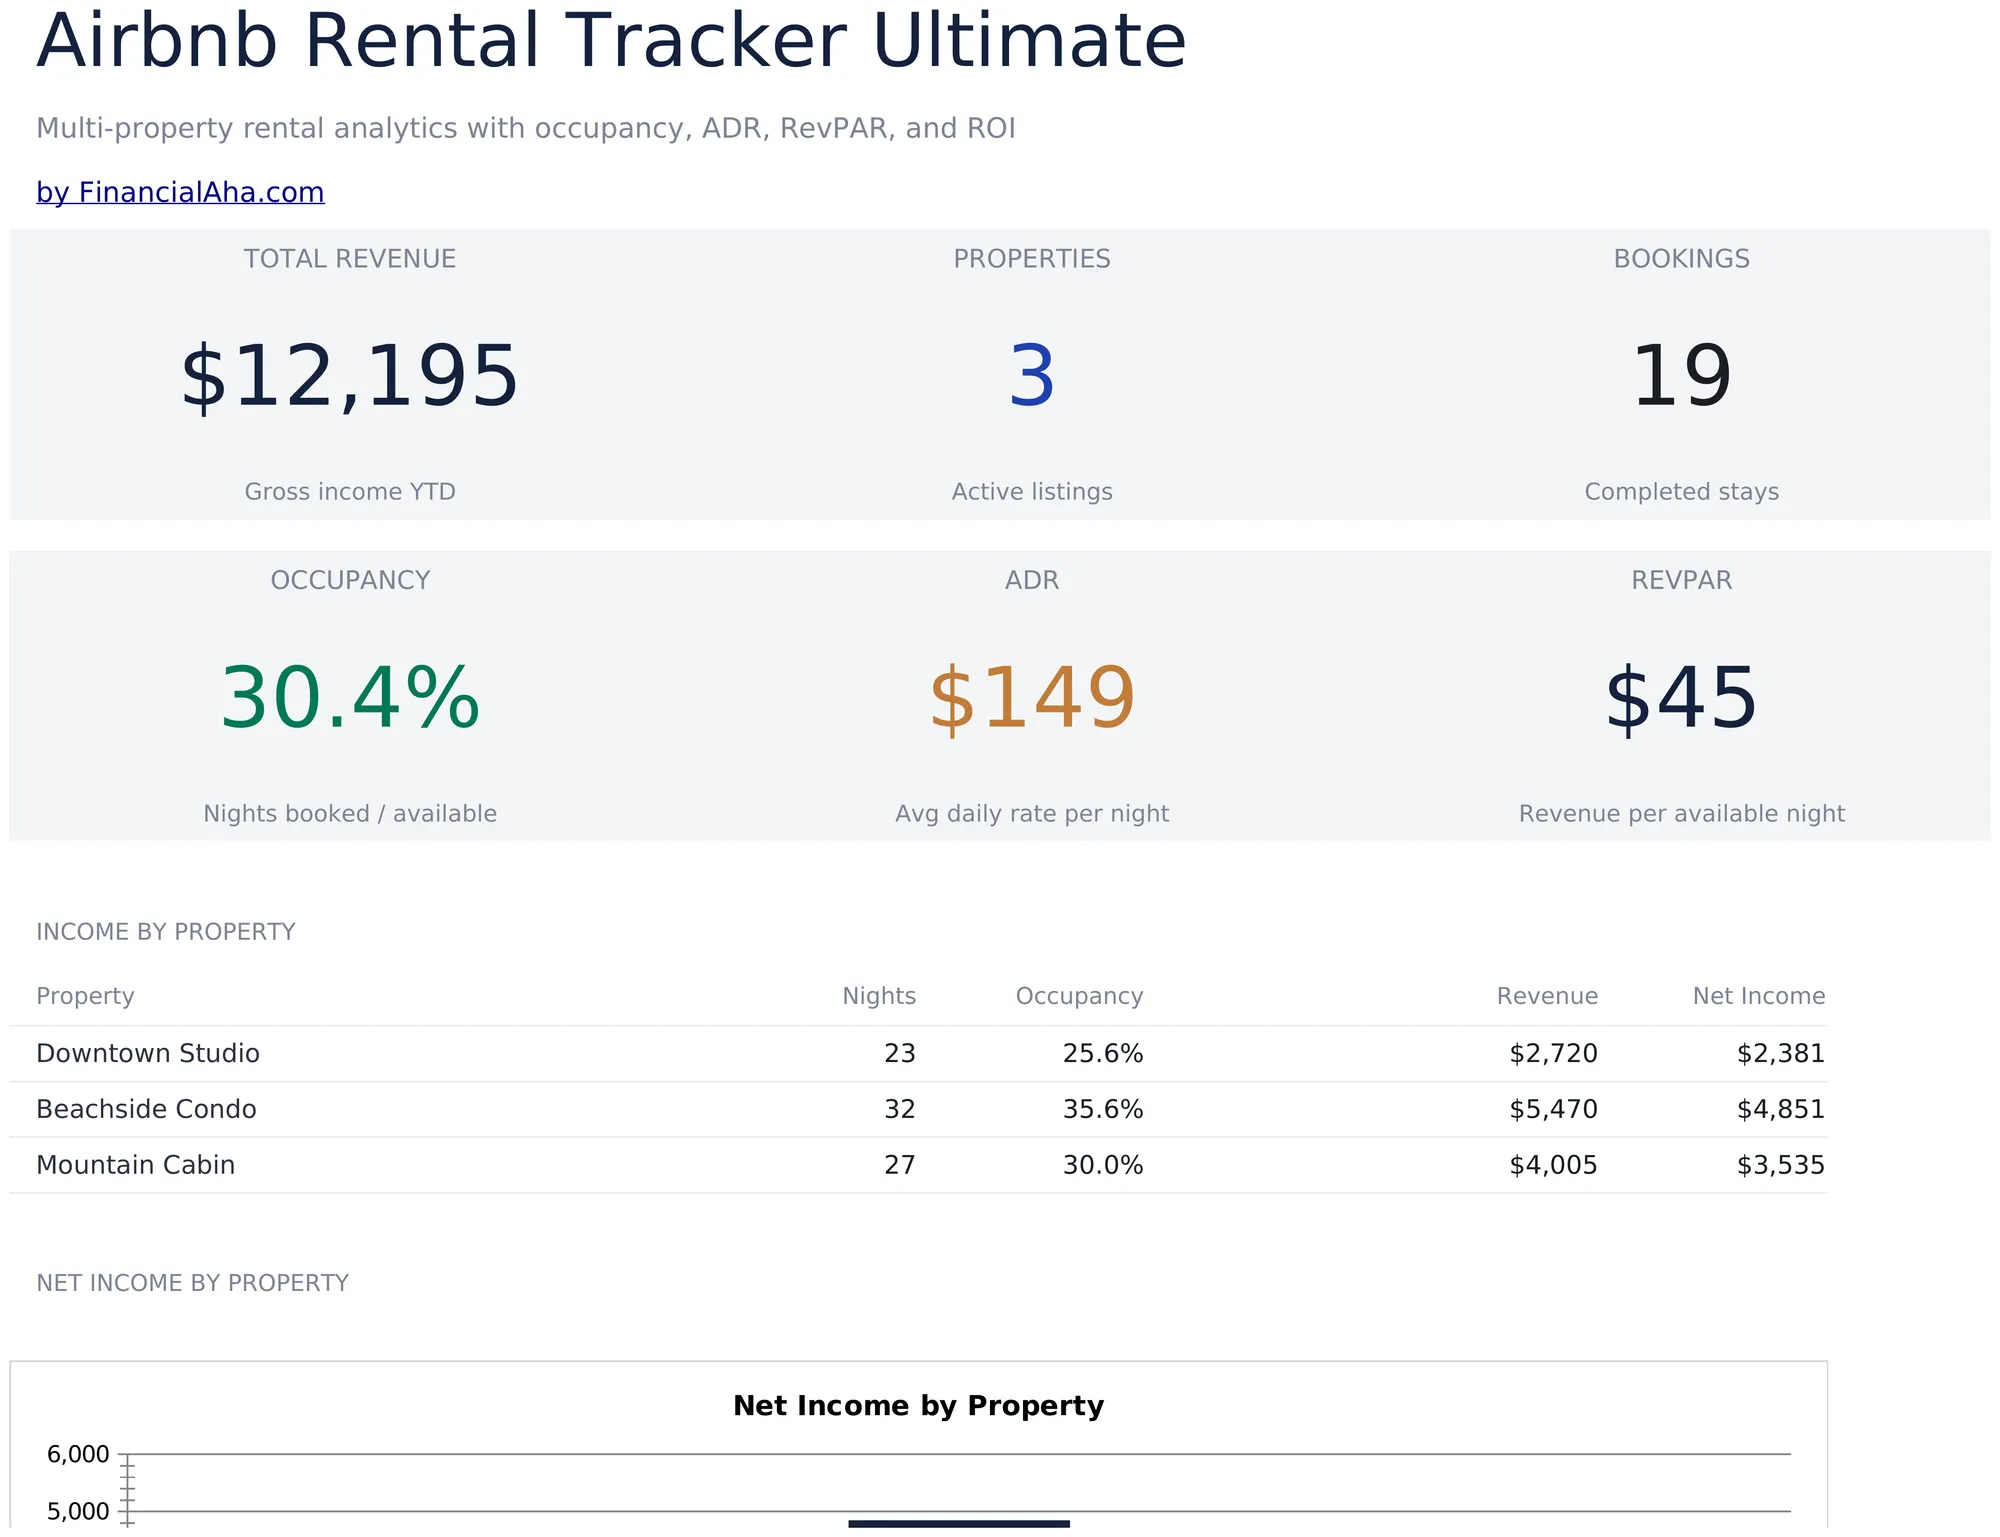Click the OCCUPANCY card label

click(350, 581)
